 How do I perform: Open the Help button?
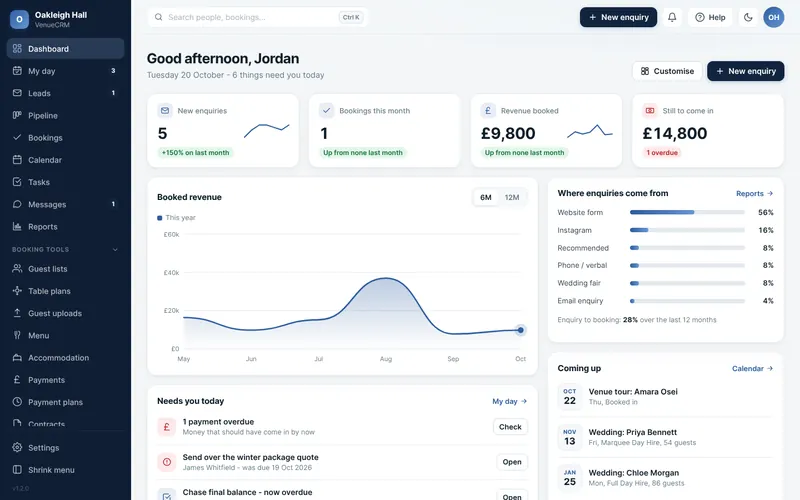(710, 17)
